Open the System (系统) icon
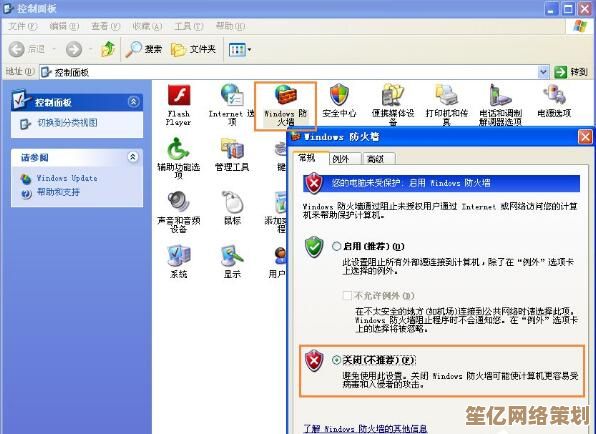The width and height of the screenshot is (596, 434). [x=179, y=262]
